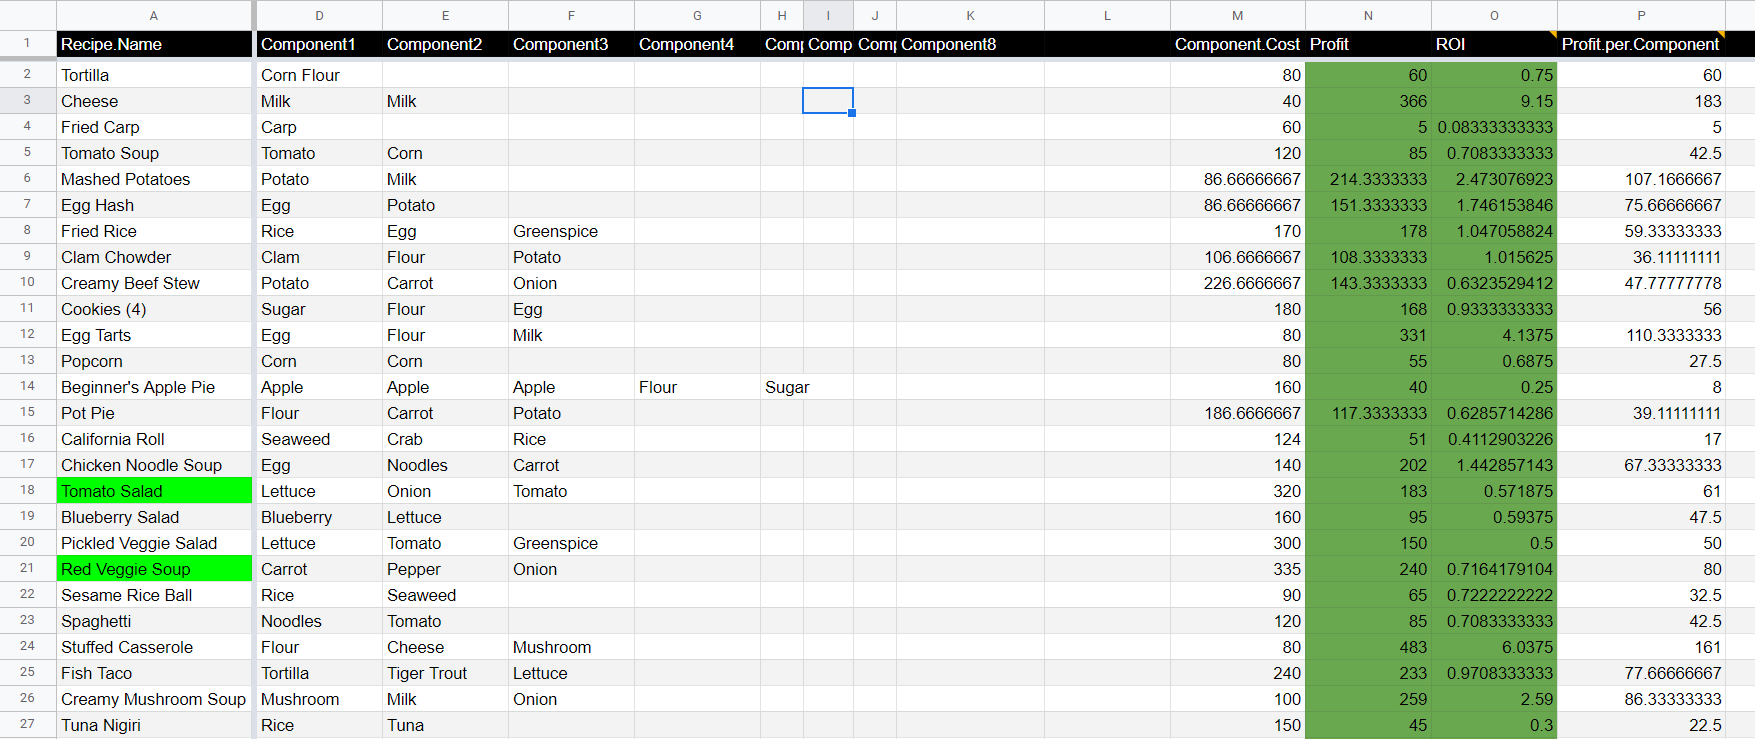Click Stuffed Casserole cell
This screenshot has height=739, width=1755.
[x=154, y=647]
